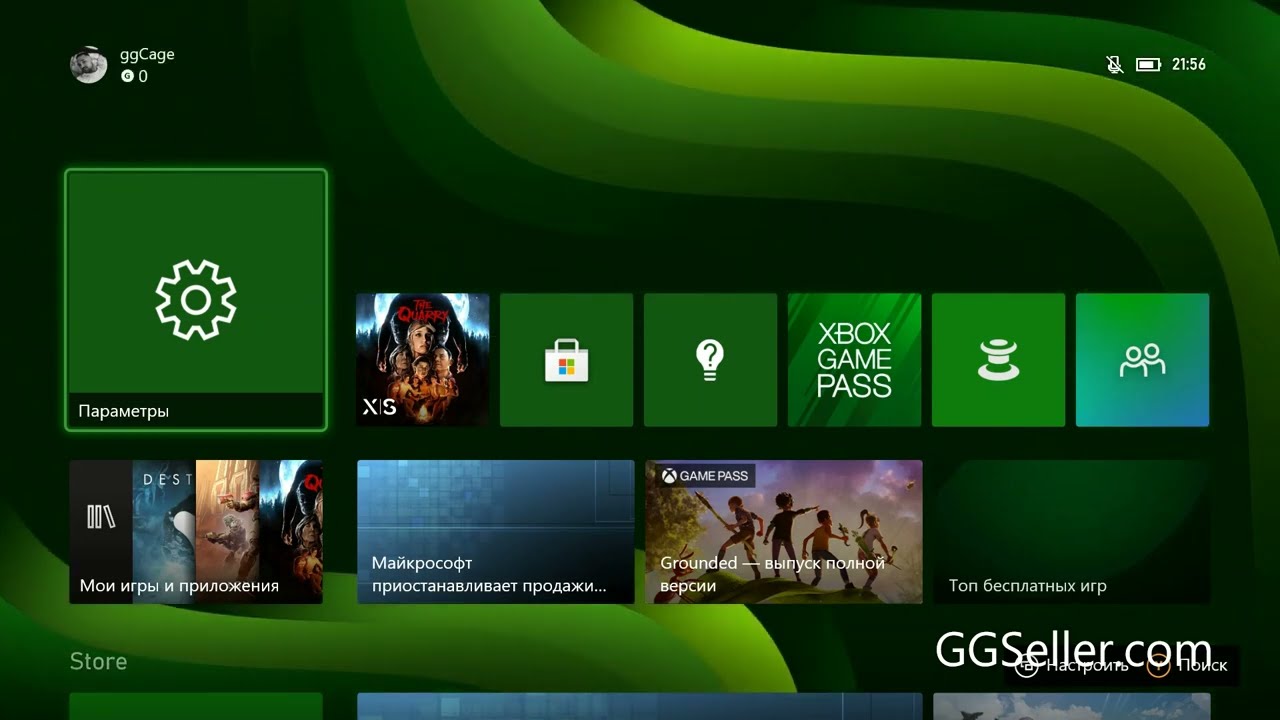Launch The Quarry game tile
The width and height of the screenshot is (1280, 720).
click(x=423, y=360)
